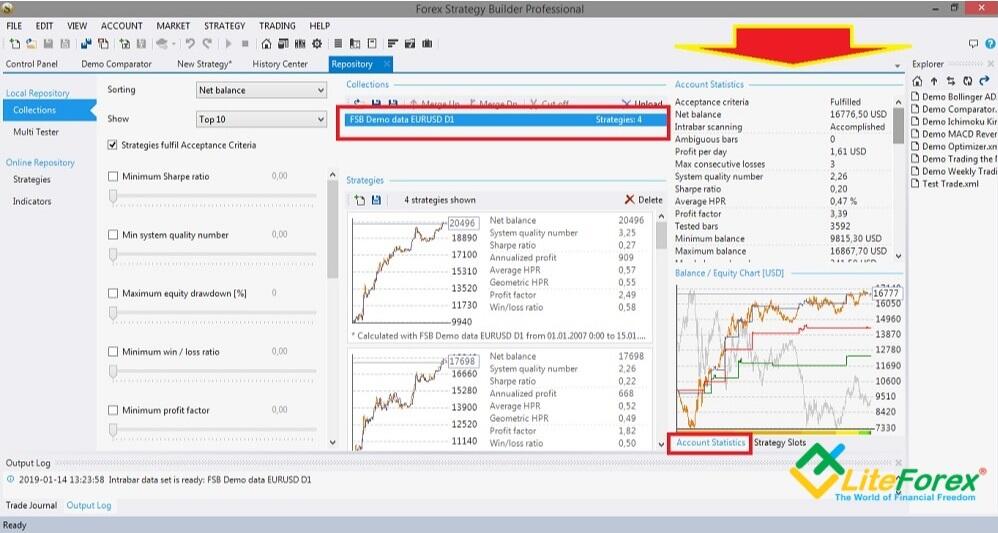
Task: Select the strategy chart with net balance 17698
Action: pos(416,400)
